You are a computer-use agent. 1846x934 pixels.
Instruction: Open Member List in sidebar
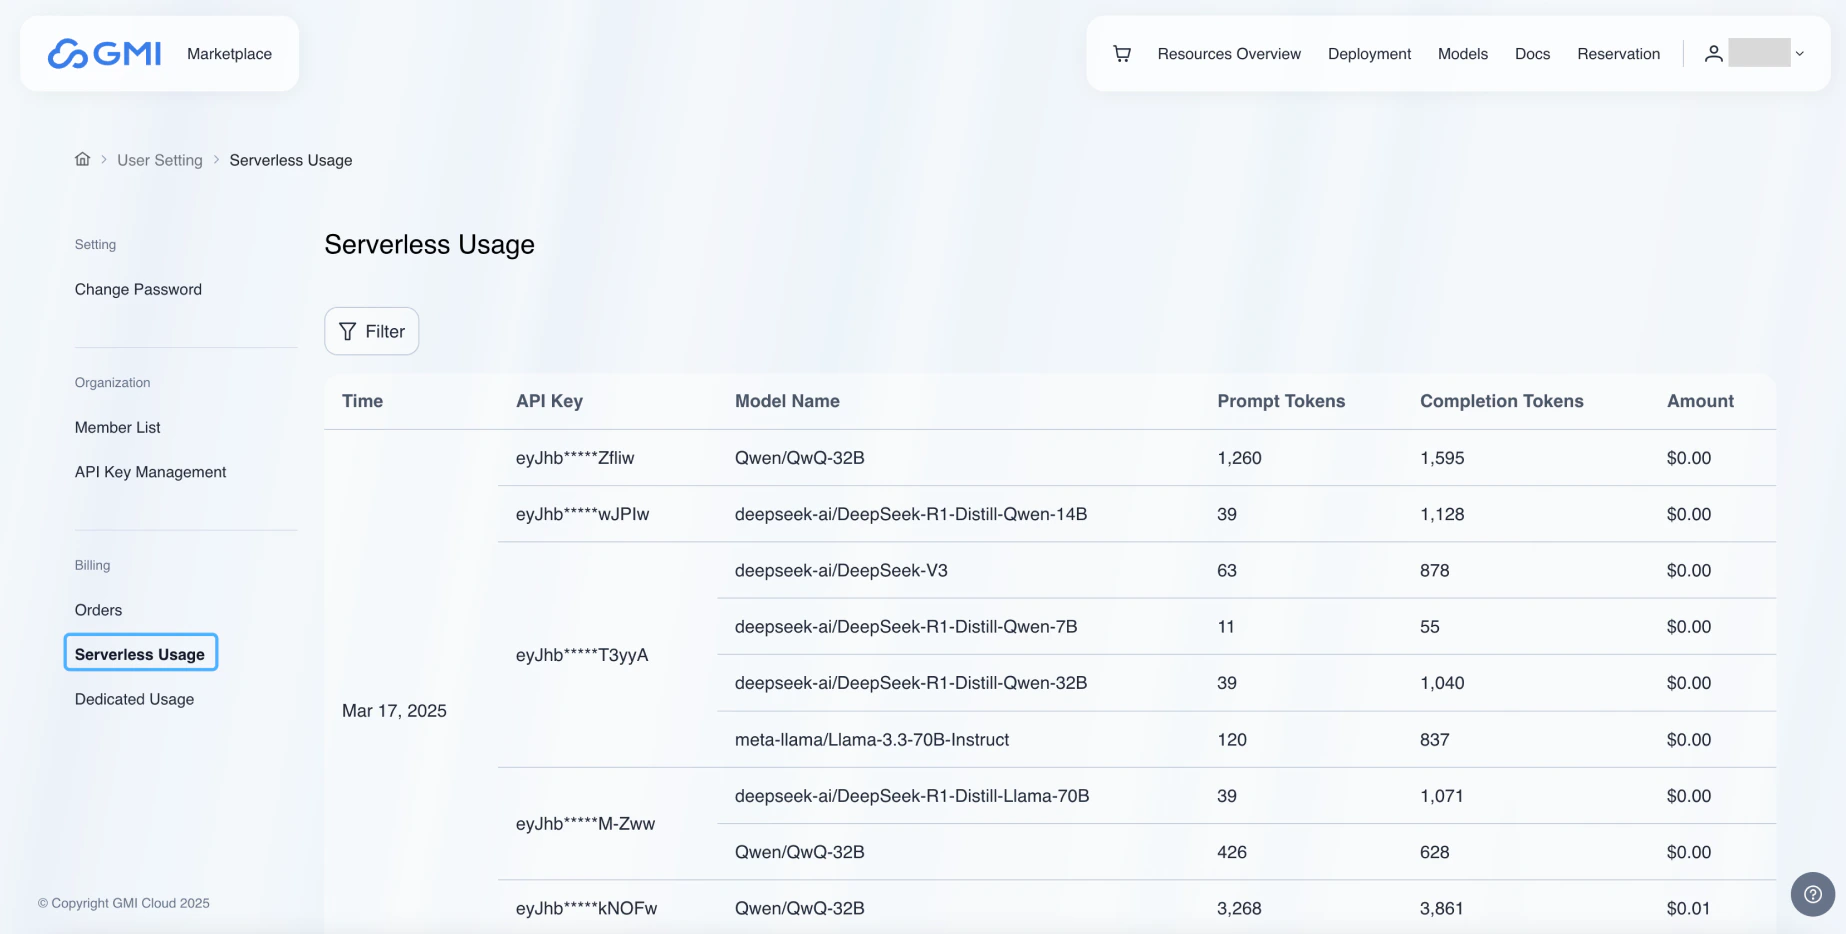[117, 427]
